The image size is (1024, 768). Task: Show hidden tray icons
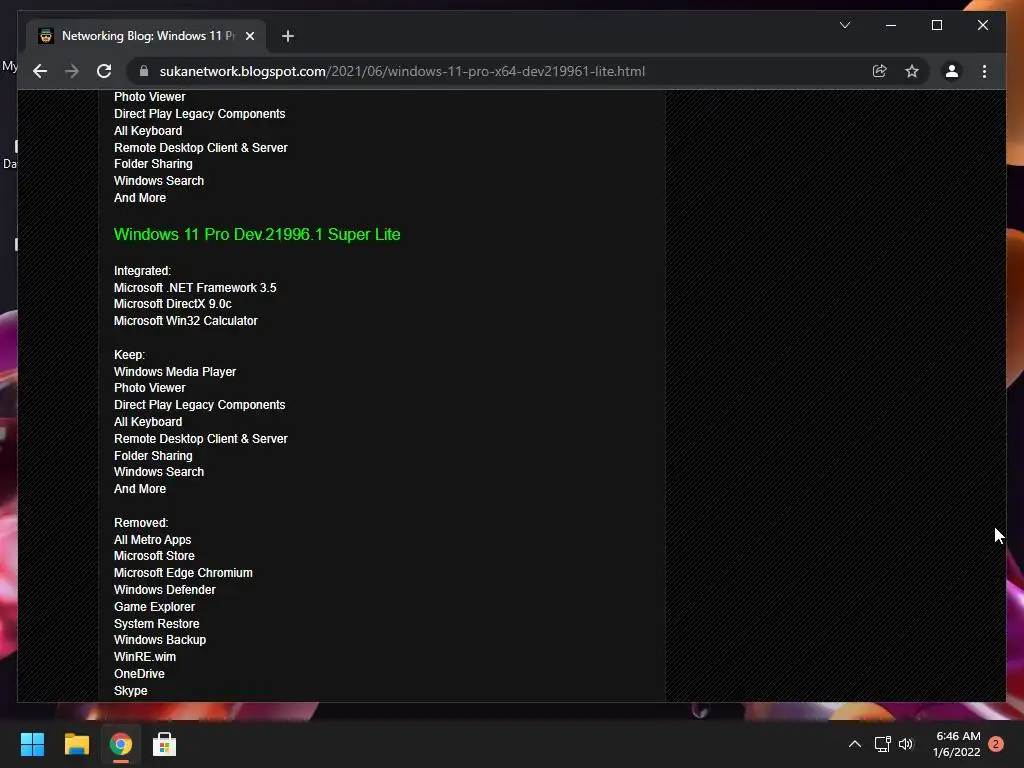pyautogui.click(x=854, y=744)
